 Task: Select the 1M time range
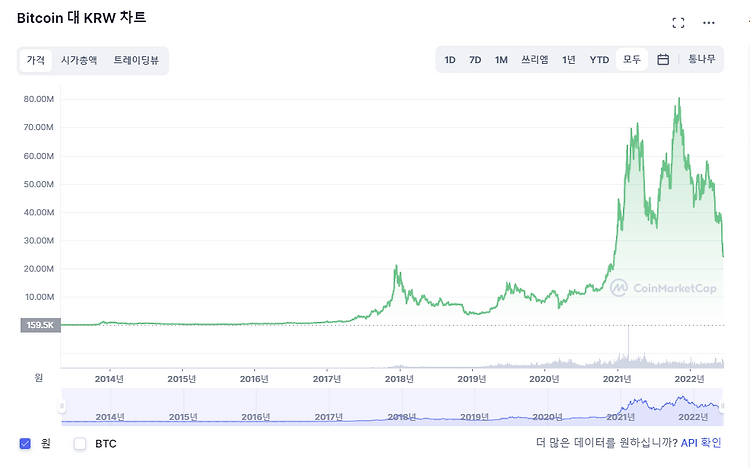(x=501, y=60)
